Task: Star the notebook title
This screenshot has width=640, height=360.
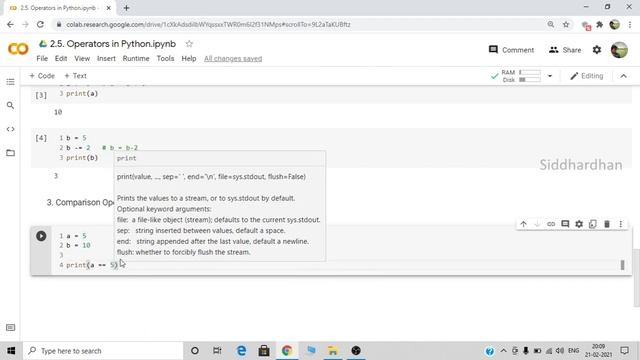Action: (189, 44)
